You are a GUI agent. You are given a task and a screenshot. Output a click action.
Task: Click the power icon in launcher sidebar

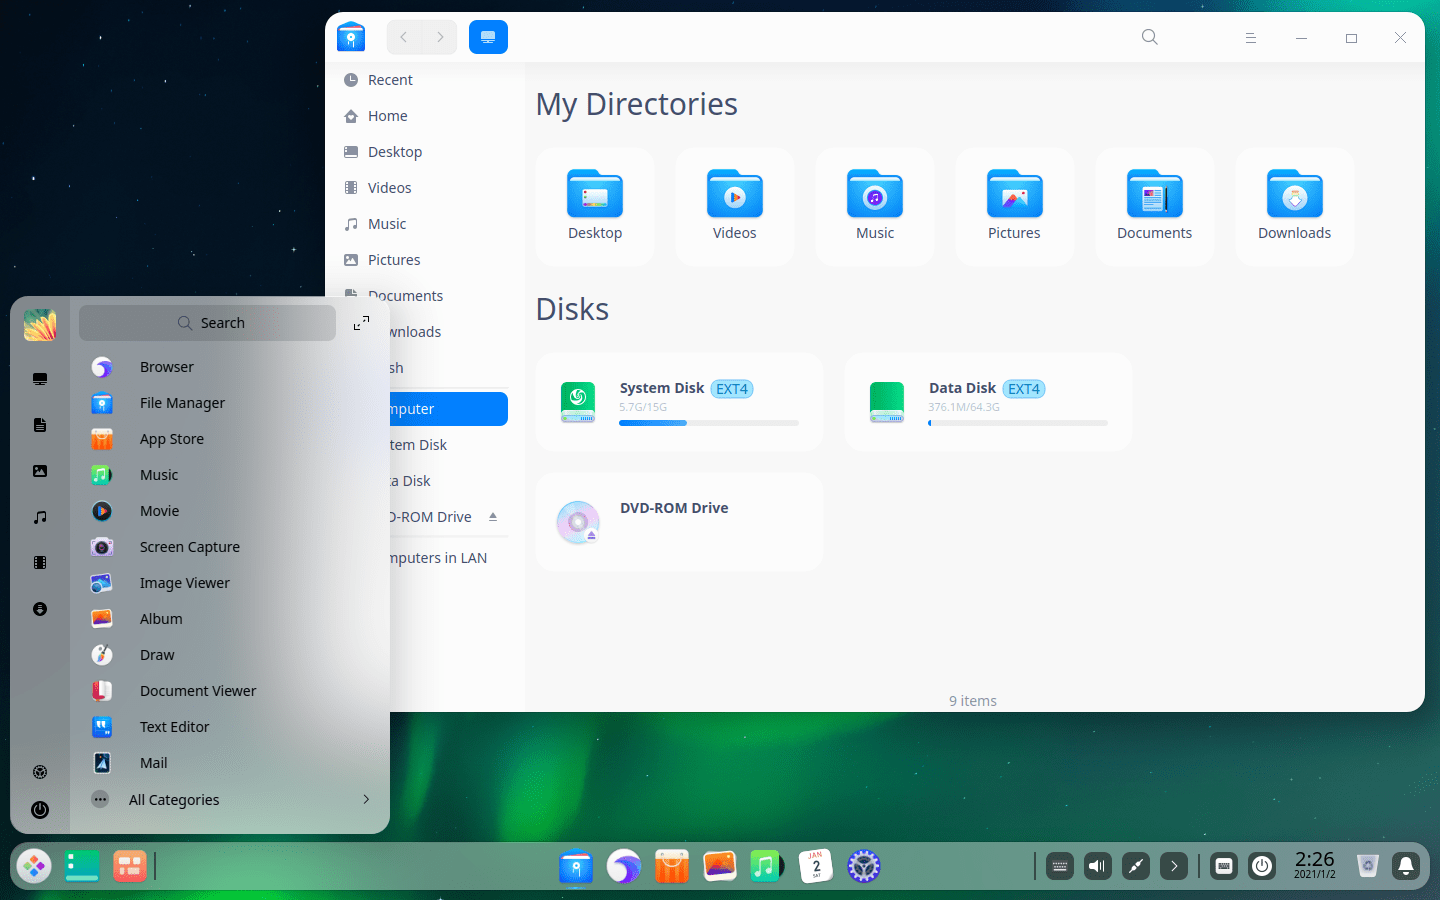pos(40,810)
